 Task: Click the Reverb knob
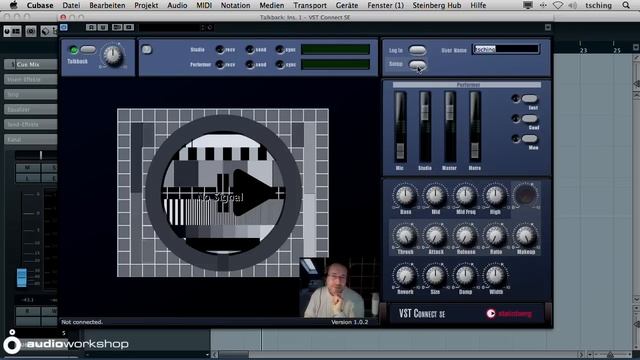tap(405, 276)
